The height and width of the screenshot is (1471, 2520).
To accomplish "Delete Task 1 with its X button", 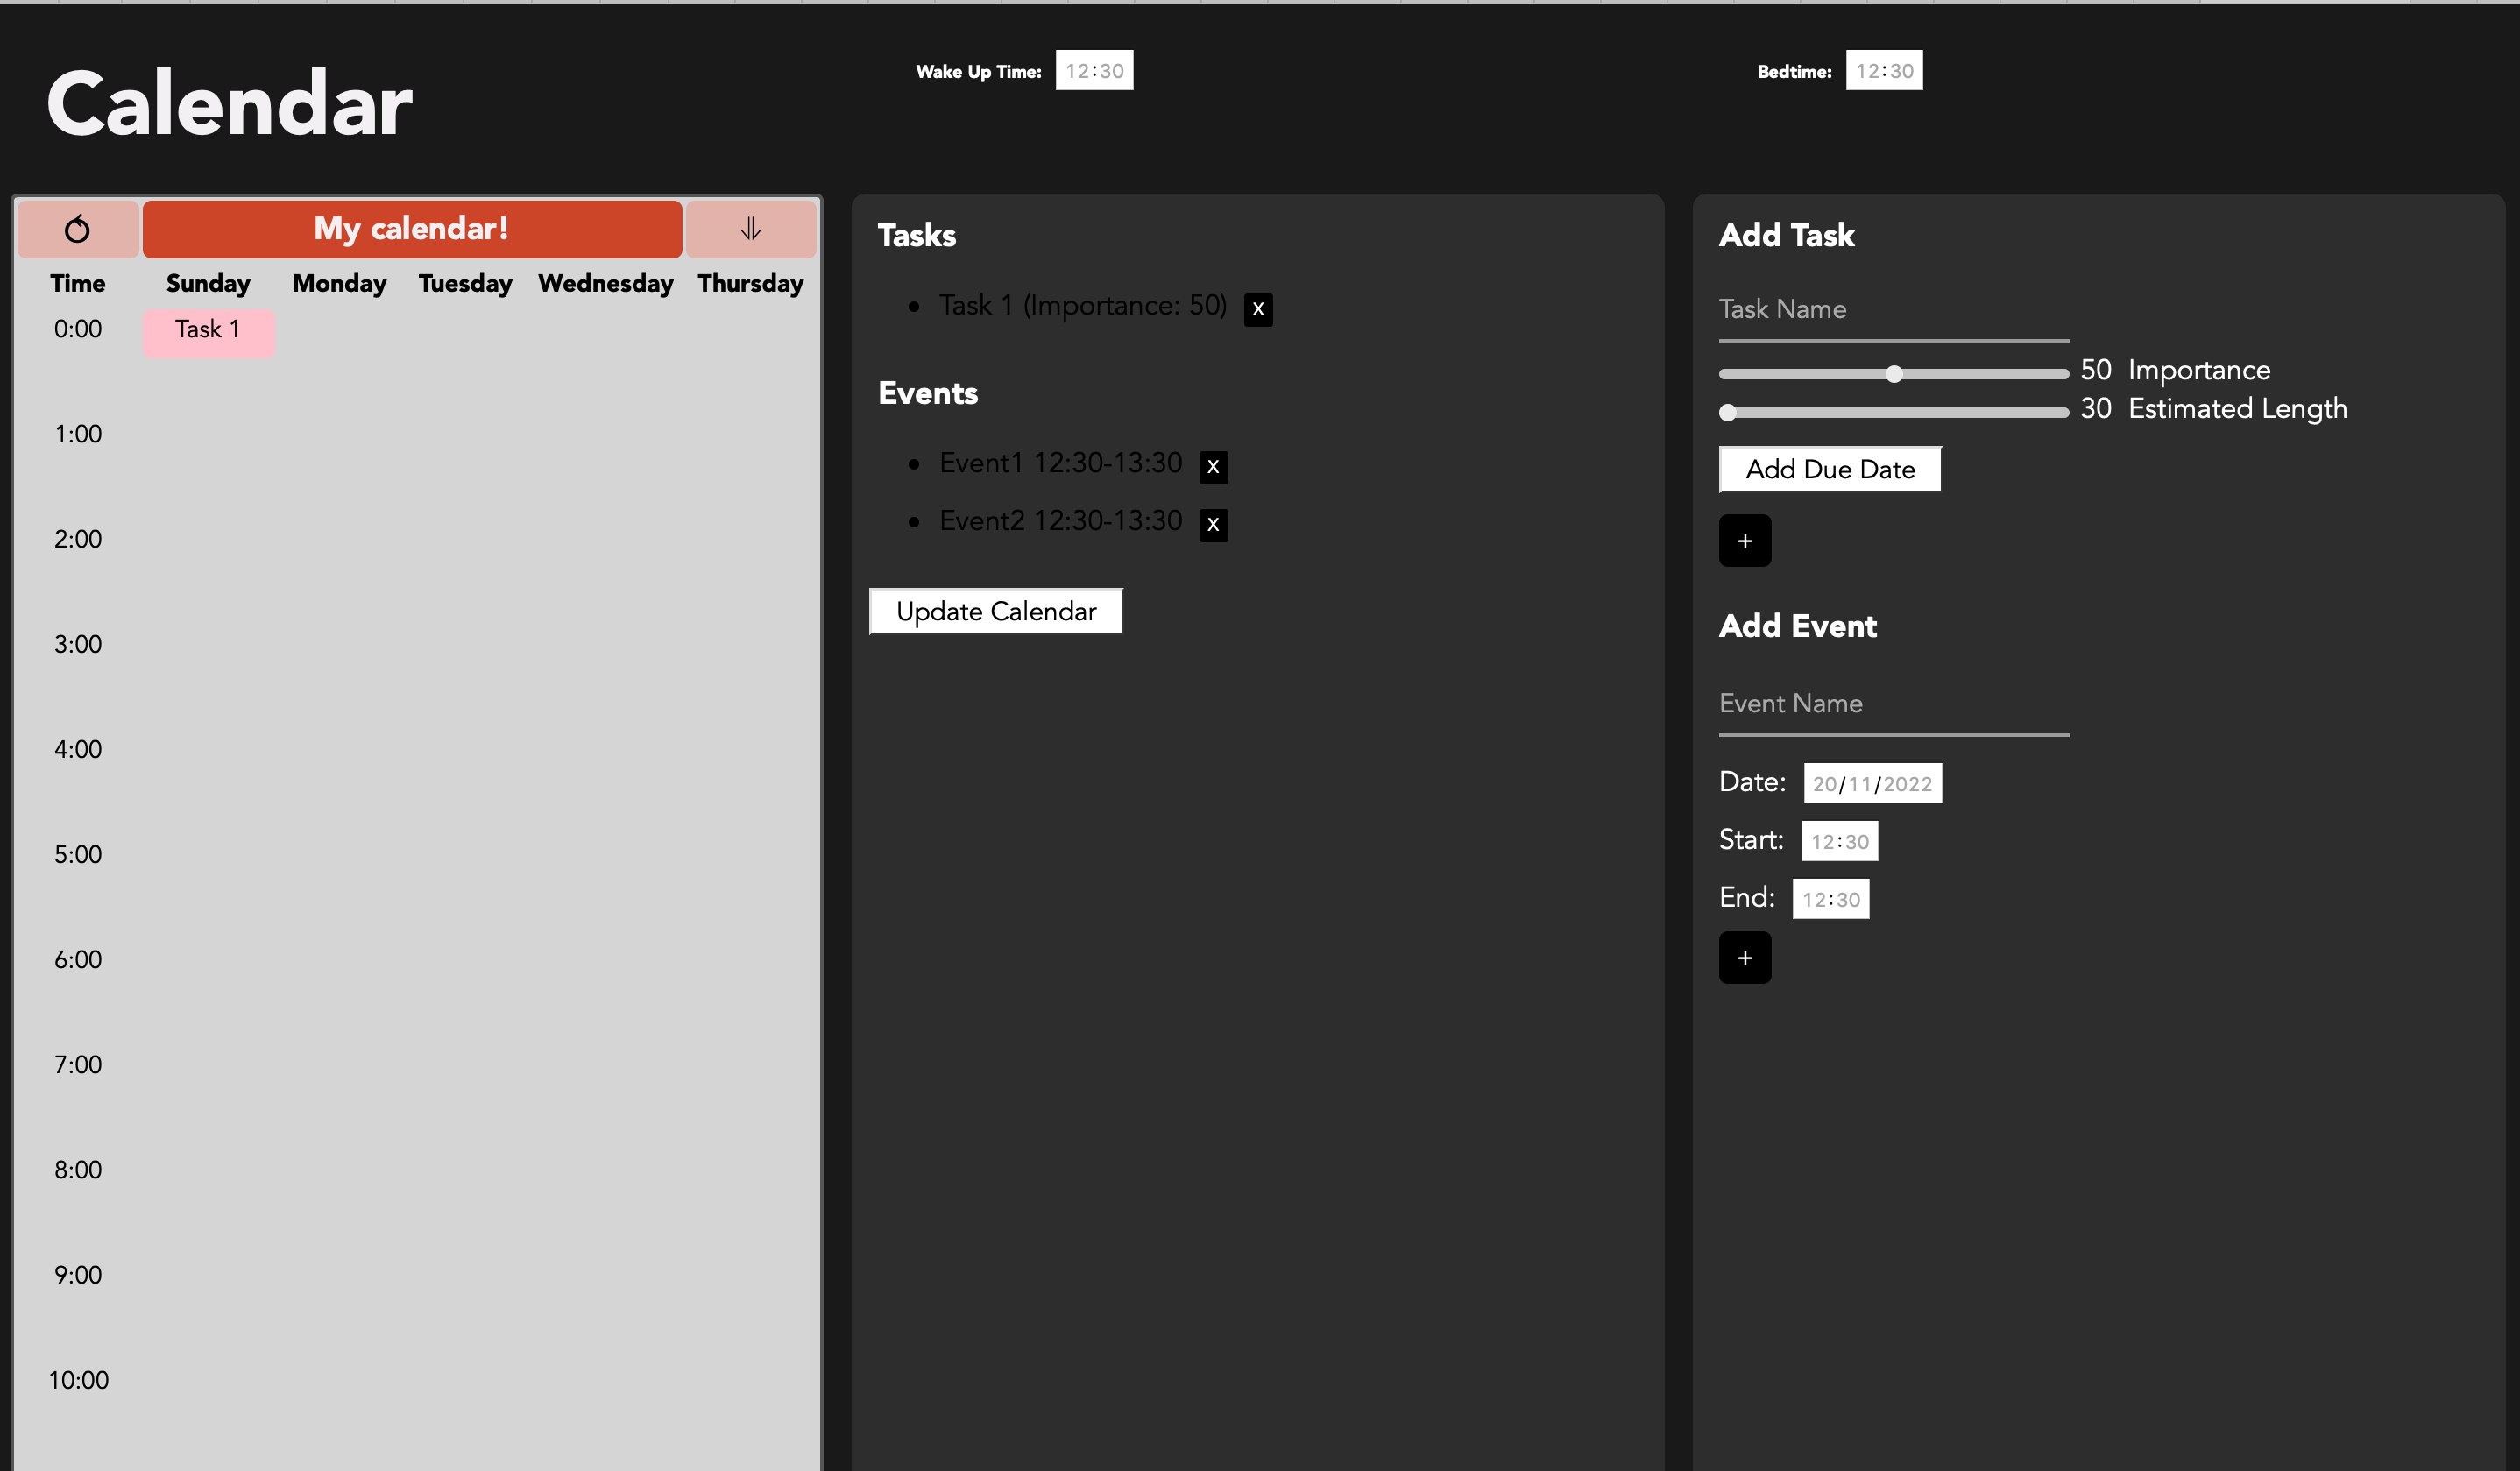I will (x=1257, y=309).
